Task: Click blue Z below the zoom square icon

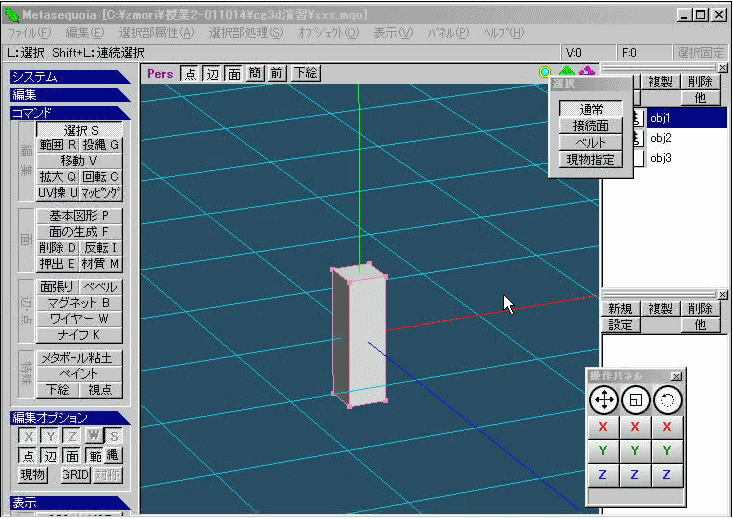Action: pyautogui.click(x=635, y=475)
